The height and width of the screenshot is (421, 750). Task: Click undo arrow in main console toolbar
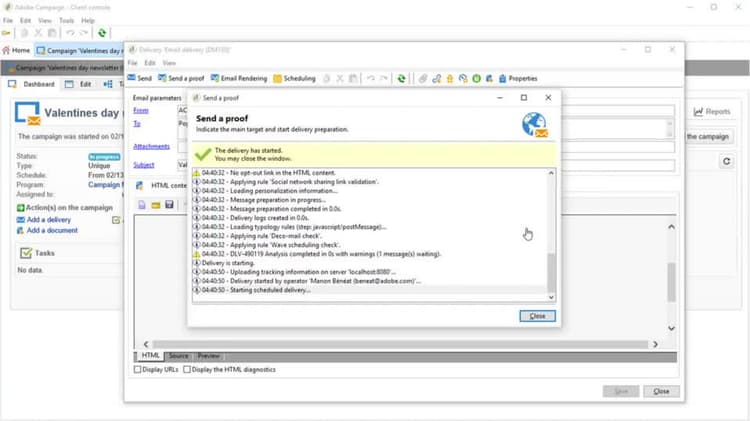click(x=70, y=33)
